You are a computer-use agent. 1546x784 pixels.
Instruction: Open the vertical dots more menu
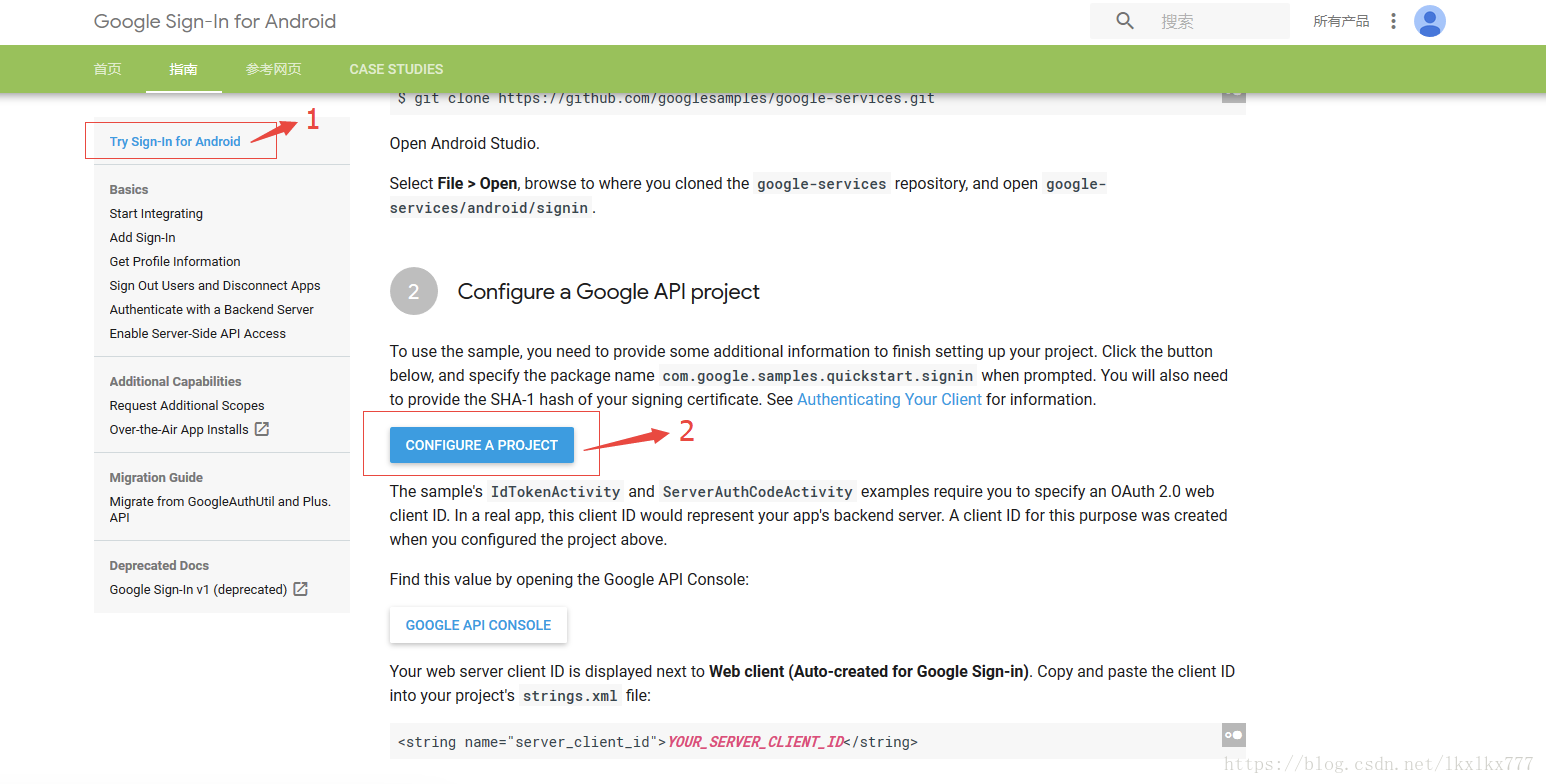tap(1393, 21)
